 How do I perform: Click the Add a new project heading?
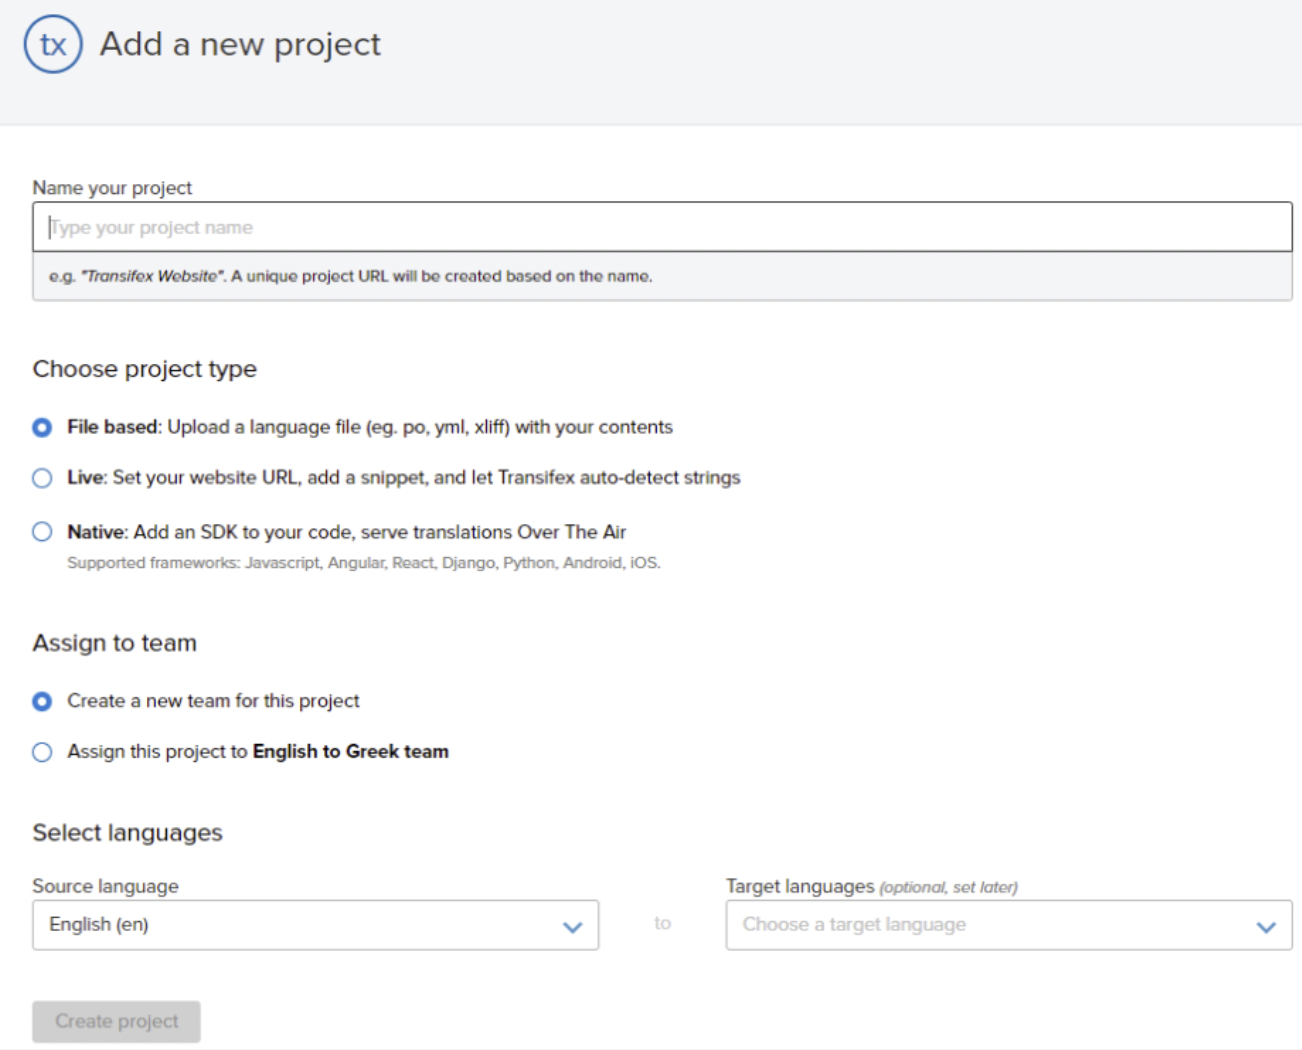click(x=240, y=44)
